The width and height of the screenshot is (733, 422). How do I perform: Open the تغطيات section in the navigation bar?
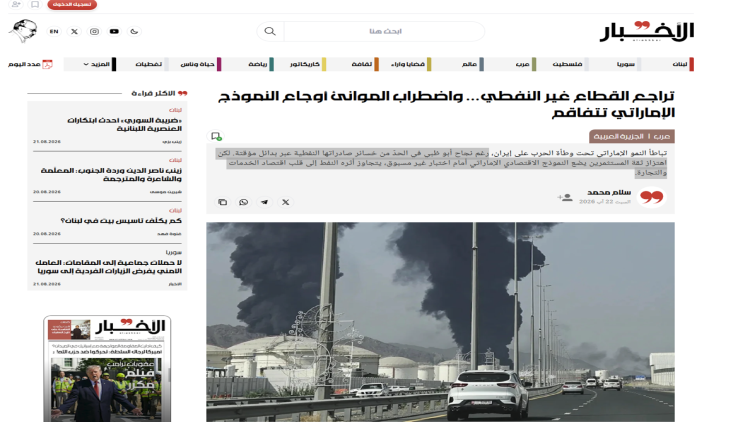point(149,64)
